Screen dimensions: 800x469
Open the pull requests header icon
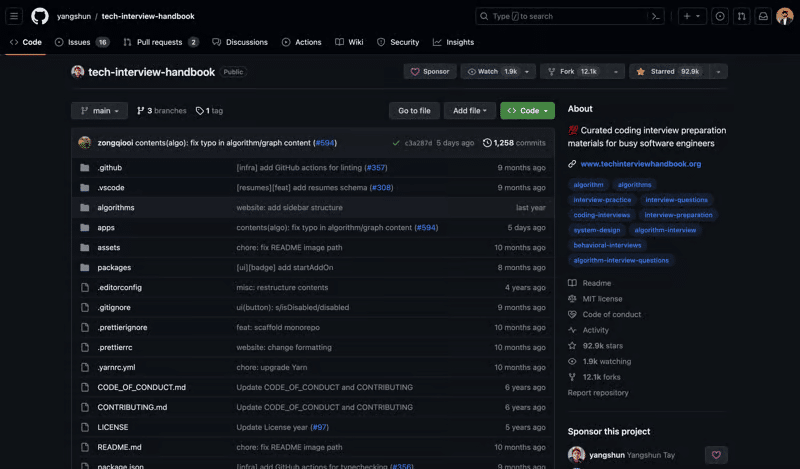[x=741, y=16]
